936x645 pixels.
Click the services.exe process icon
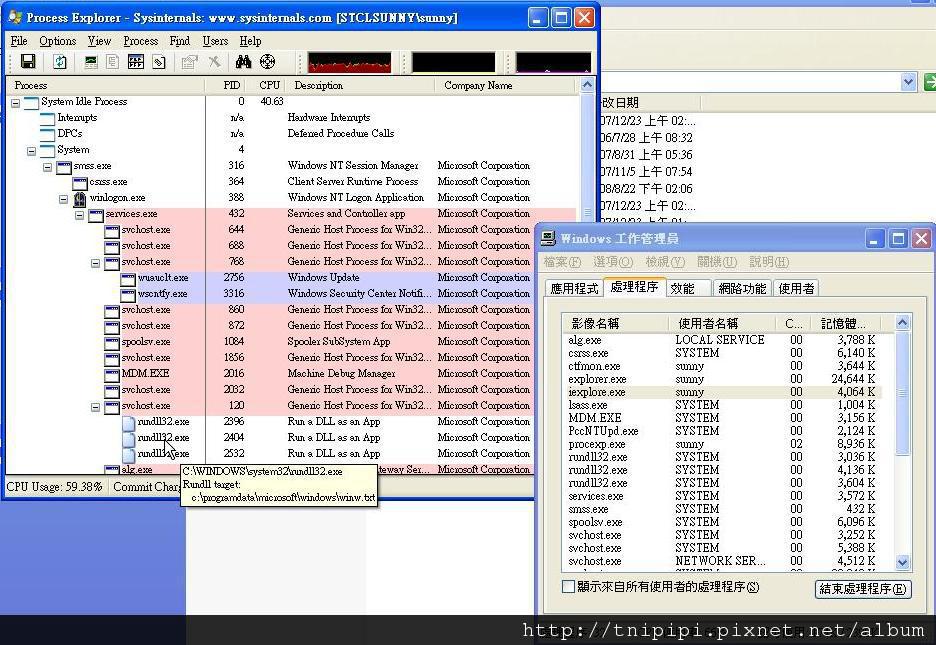[x=96, y=215]
